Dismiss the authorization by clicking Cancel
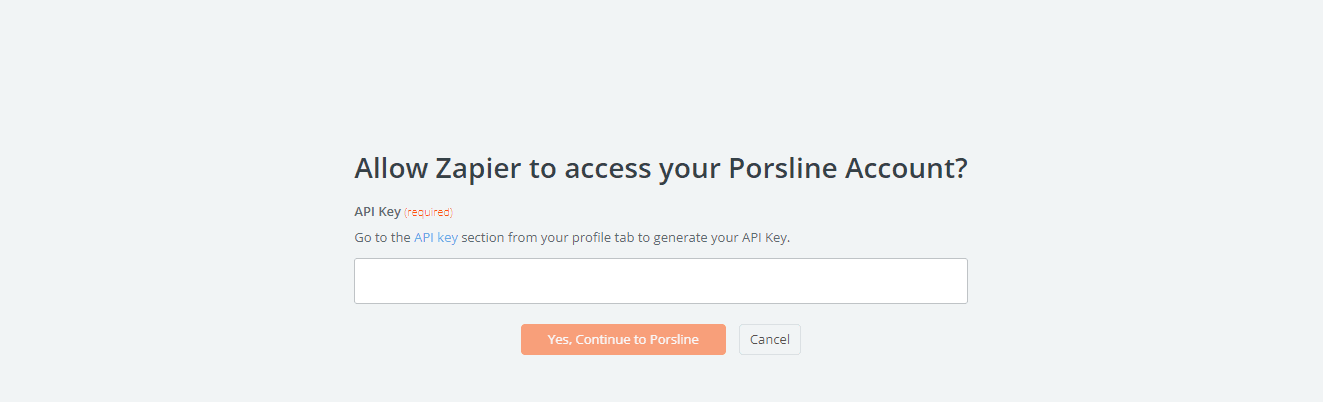The height and width of the screenshot is (402, 1325). (x=769, y=340)
